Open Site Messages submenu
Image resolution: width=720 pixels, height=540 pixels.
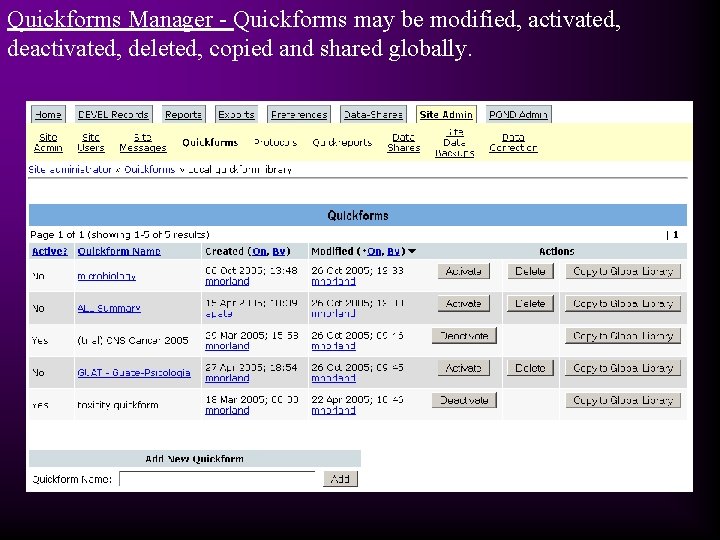(143, 142)
